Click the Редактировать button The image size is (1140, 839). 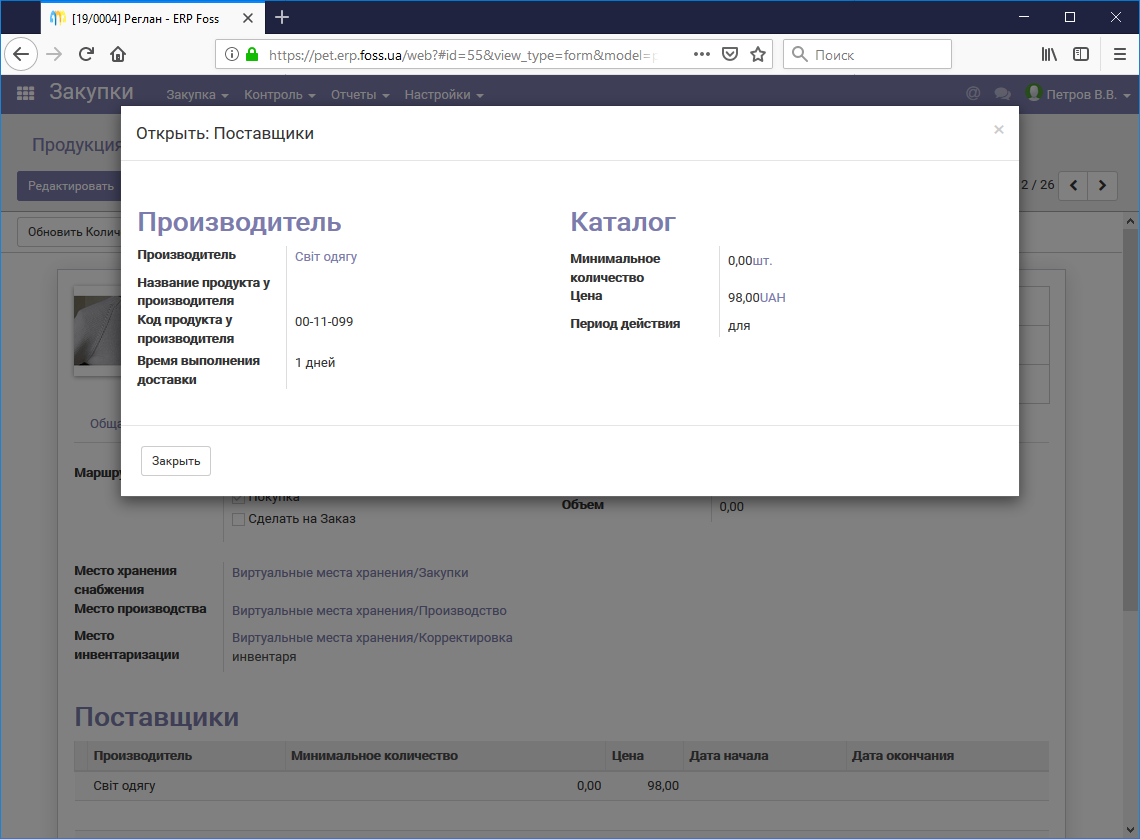point(71,186)
